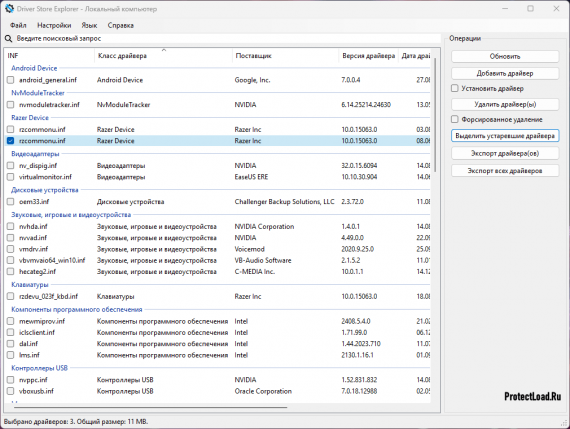
Task: Check the hecateg2.inf driver checkbox
Action: [x=11, y=272]
